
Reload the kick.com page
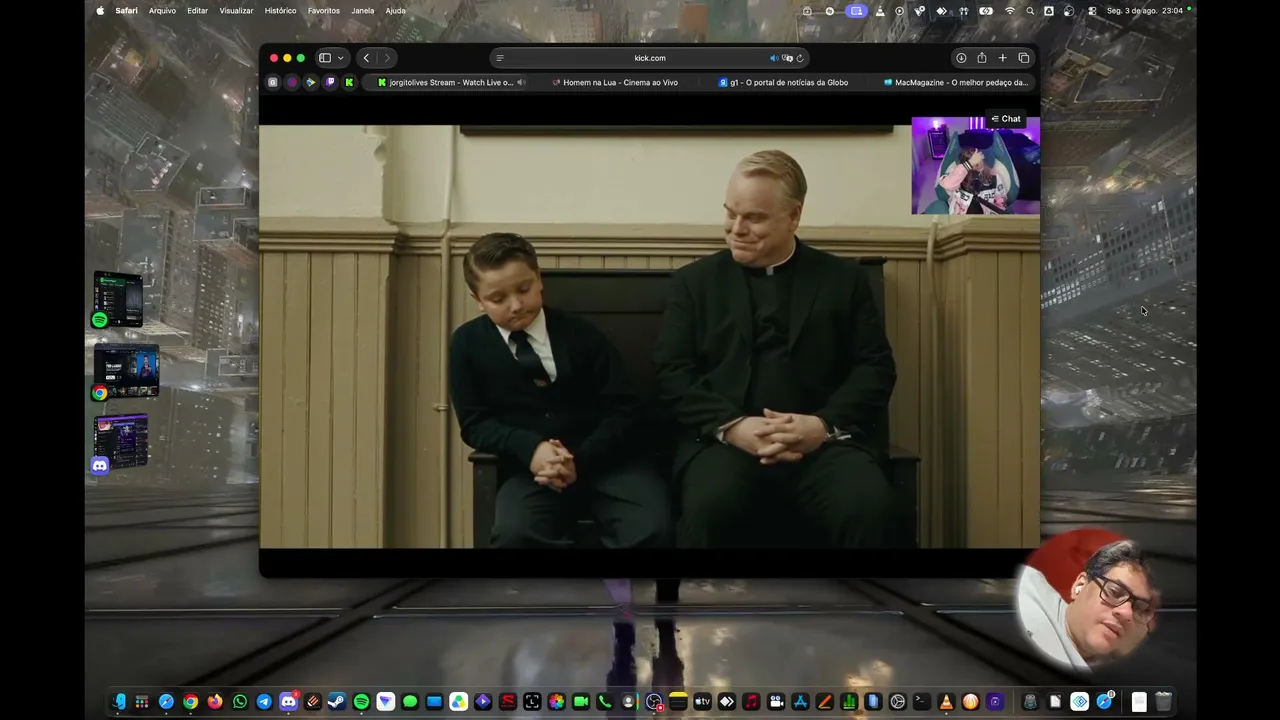tap(800, 58)
